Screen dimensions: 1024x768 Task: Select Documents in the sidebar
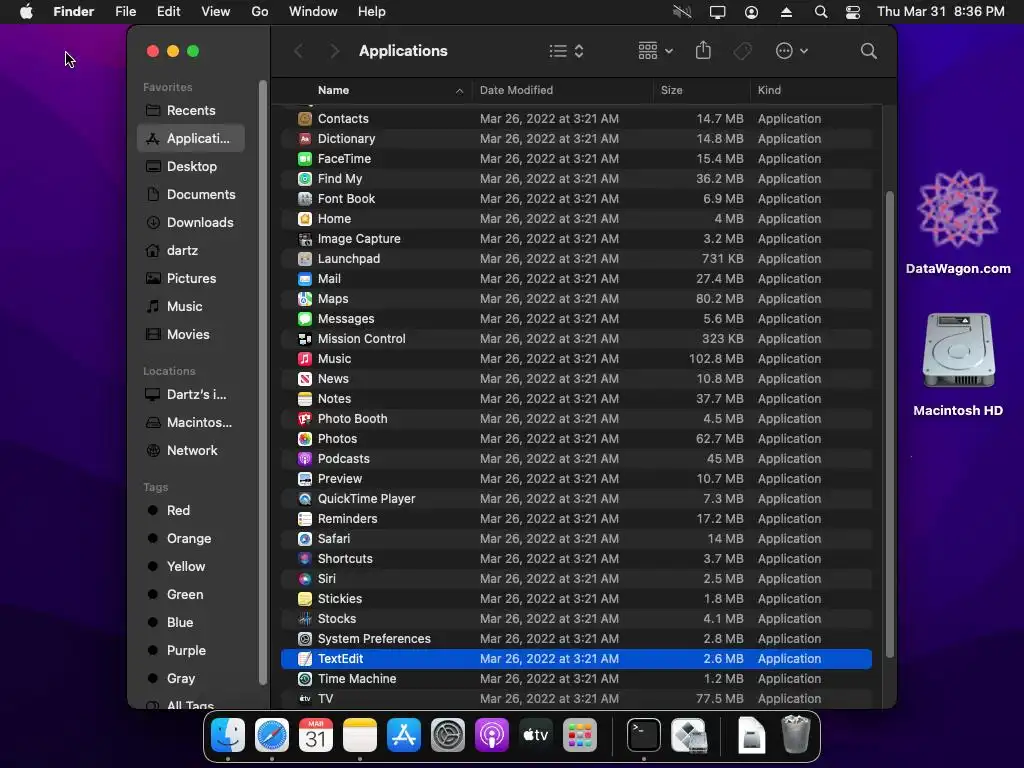(191, 195)
